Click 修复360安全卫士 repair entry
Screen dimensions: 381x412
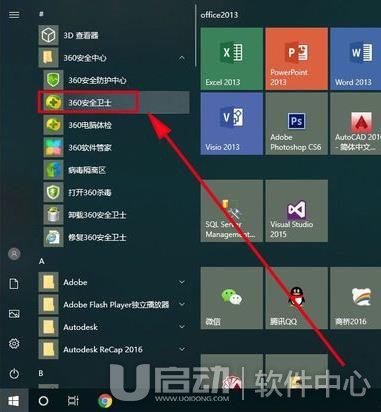[116, 237]
